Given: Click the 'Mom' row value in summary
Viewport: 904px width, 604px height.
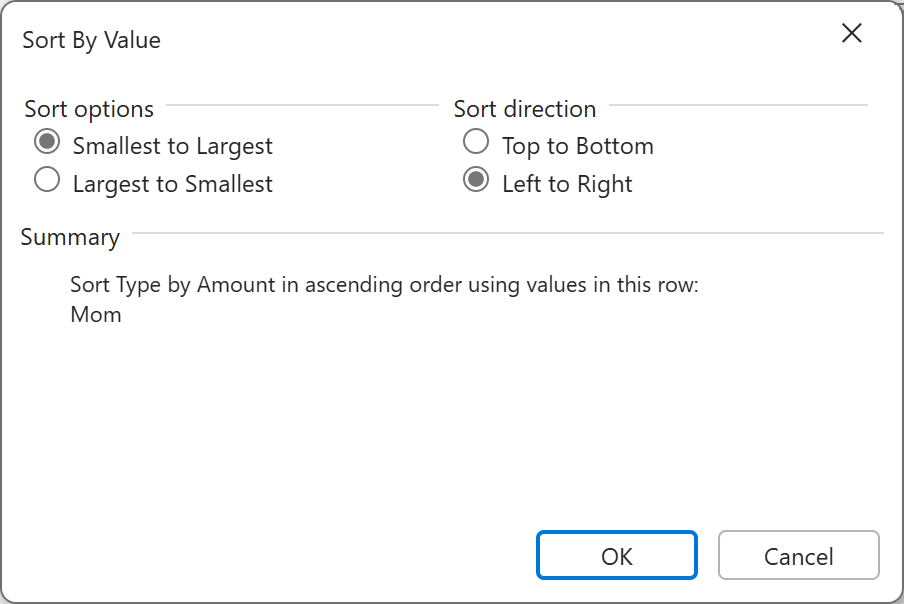Looking at the screenshot, I should click(96, 314).
